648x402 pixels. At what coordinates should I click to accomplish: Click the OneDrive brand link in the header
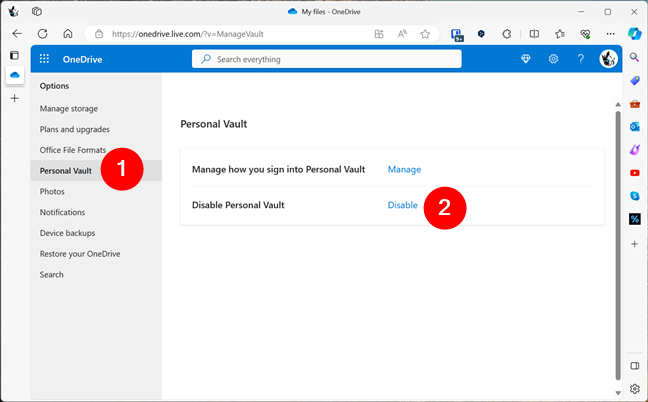point(82,59)
